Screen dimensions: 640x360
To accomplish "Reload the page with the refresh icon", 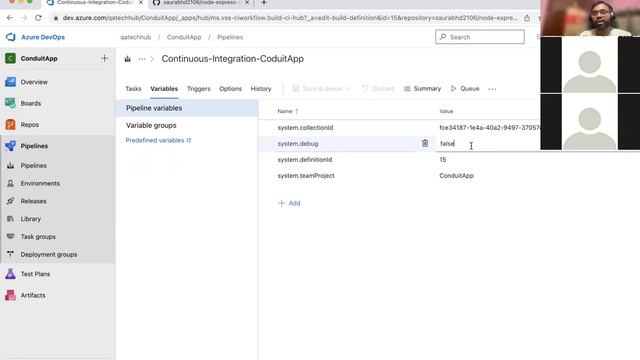I will point(38,18).
